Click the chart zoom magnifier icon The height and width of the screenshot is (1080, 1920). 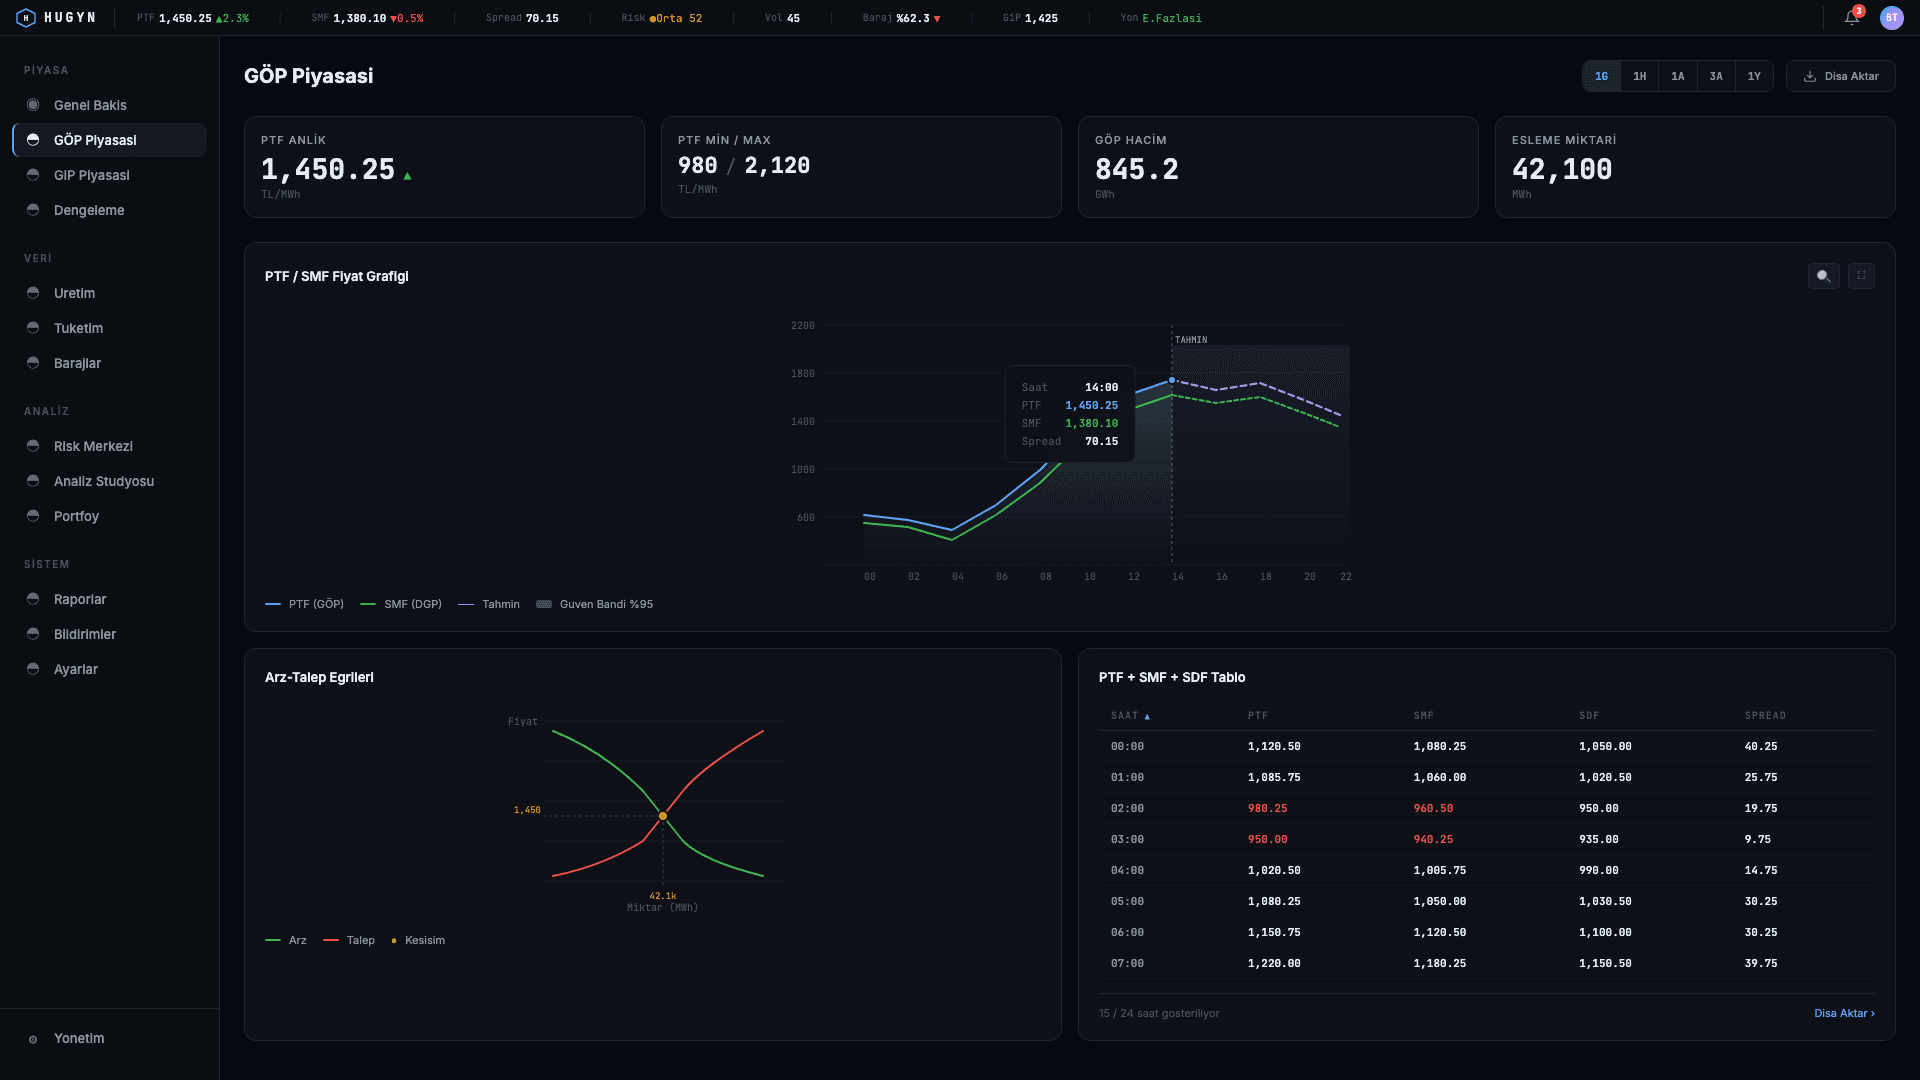point(1823,276)
